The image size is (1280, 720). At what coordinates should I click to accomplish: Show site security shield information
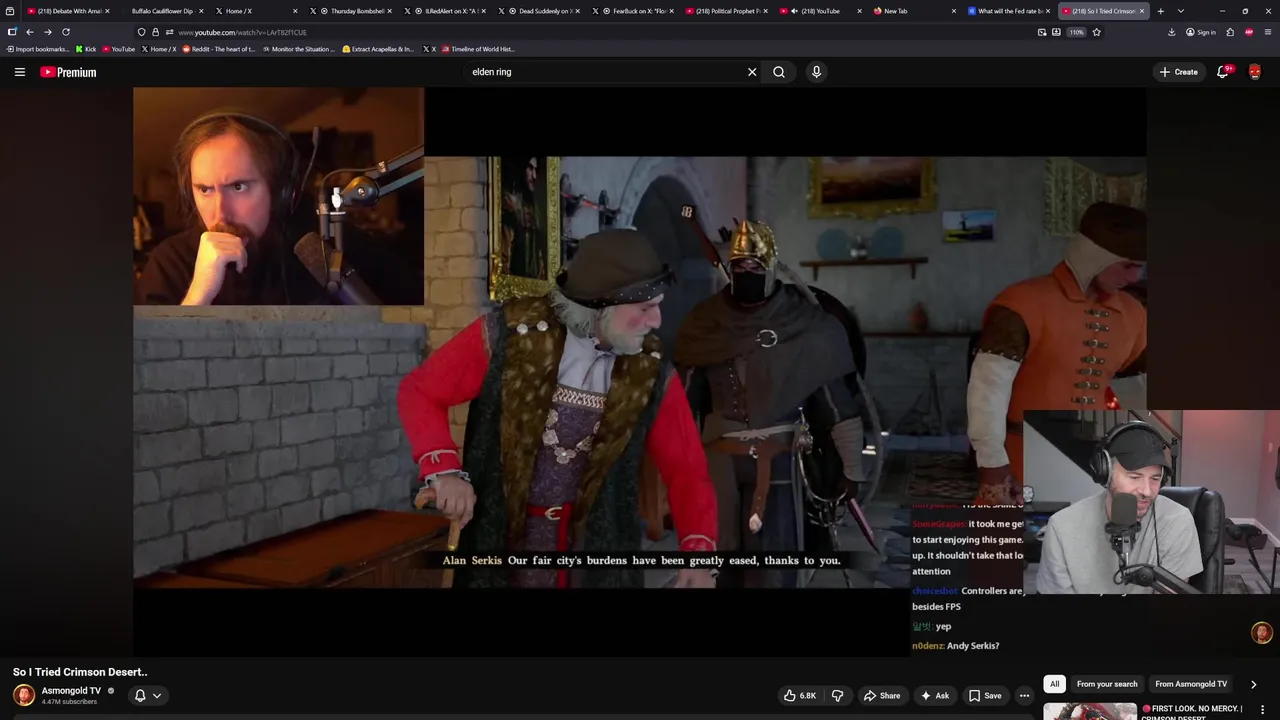click(x=141, y=32)
